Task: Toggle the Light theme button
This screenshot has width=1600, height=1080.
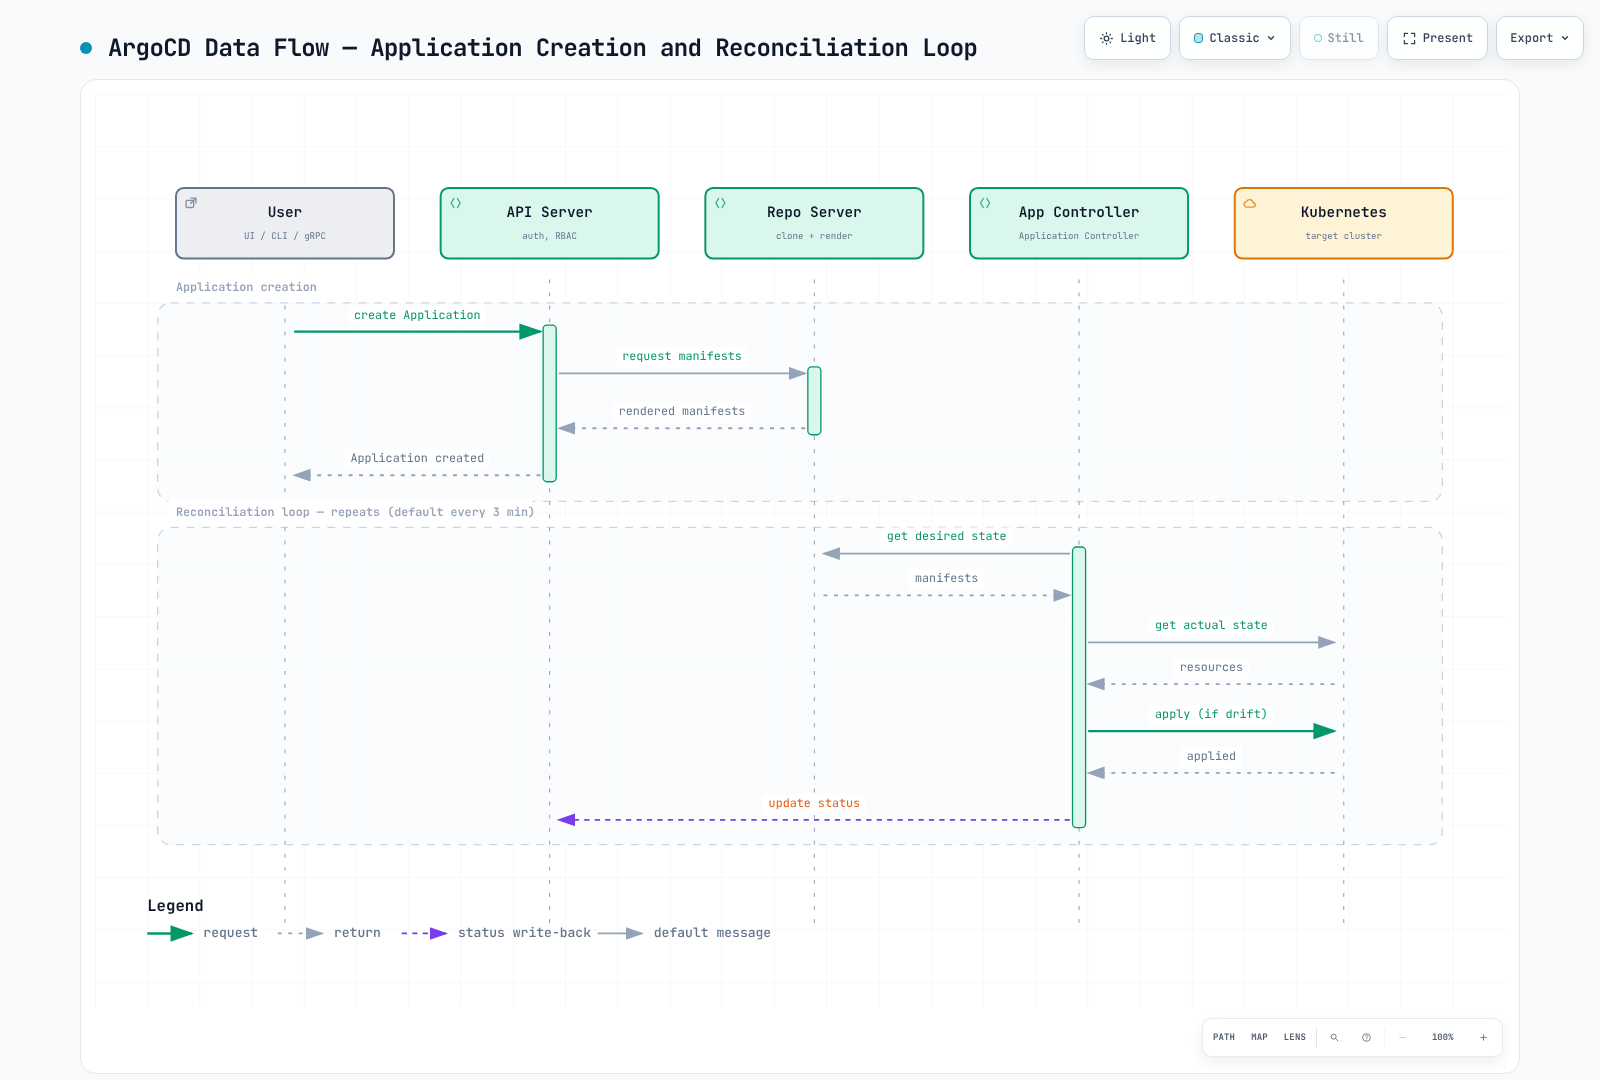Action: [x=1127, y=38]
